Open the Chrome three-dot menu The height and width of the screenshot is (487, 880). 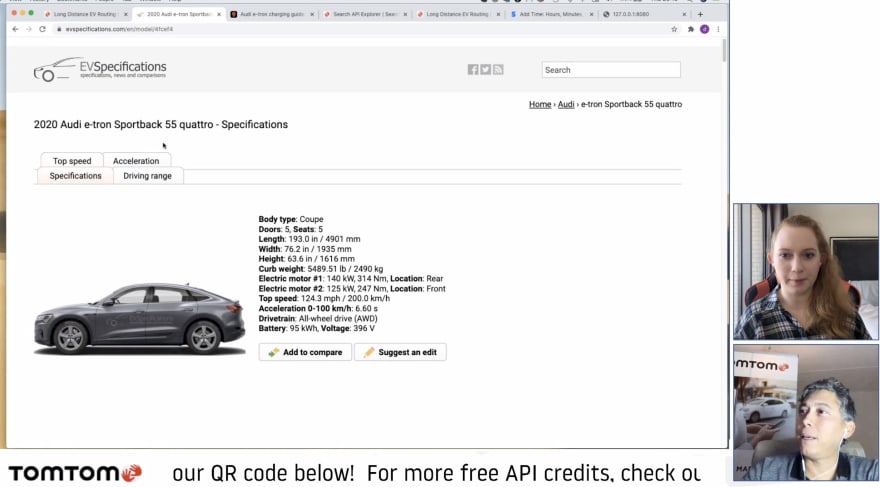(718, 29)
